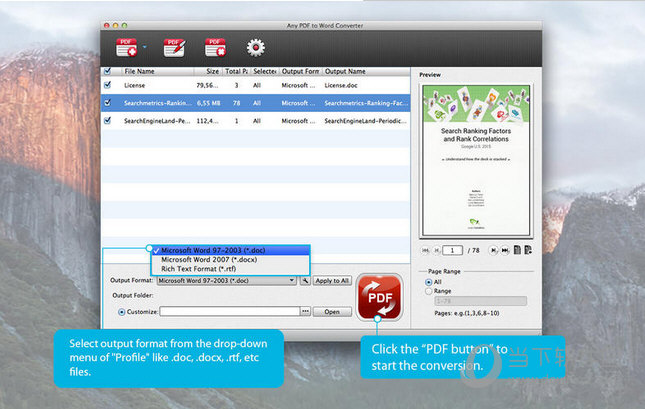Open the settings gear icon
Viewport: 645px width, 409px height.
pos(256,47)
